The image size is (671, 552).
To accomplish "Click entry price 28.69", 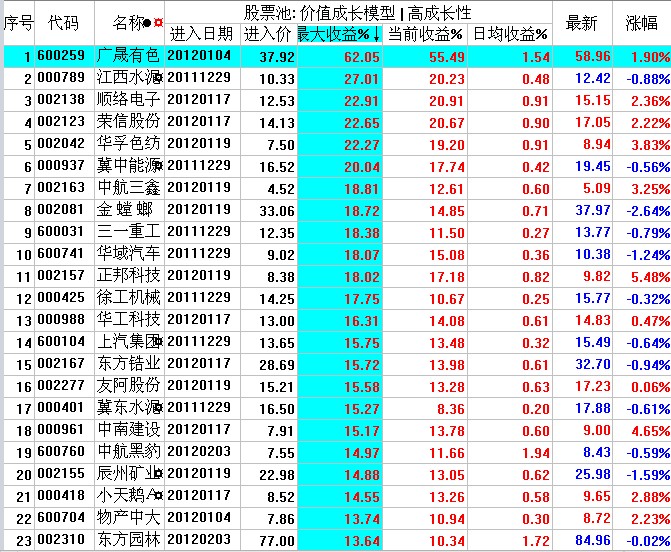I will point(277,365).
